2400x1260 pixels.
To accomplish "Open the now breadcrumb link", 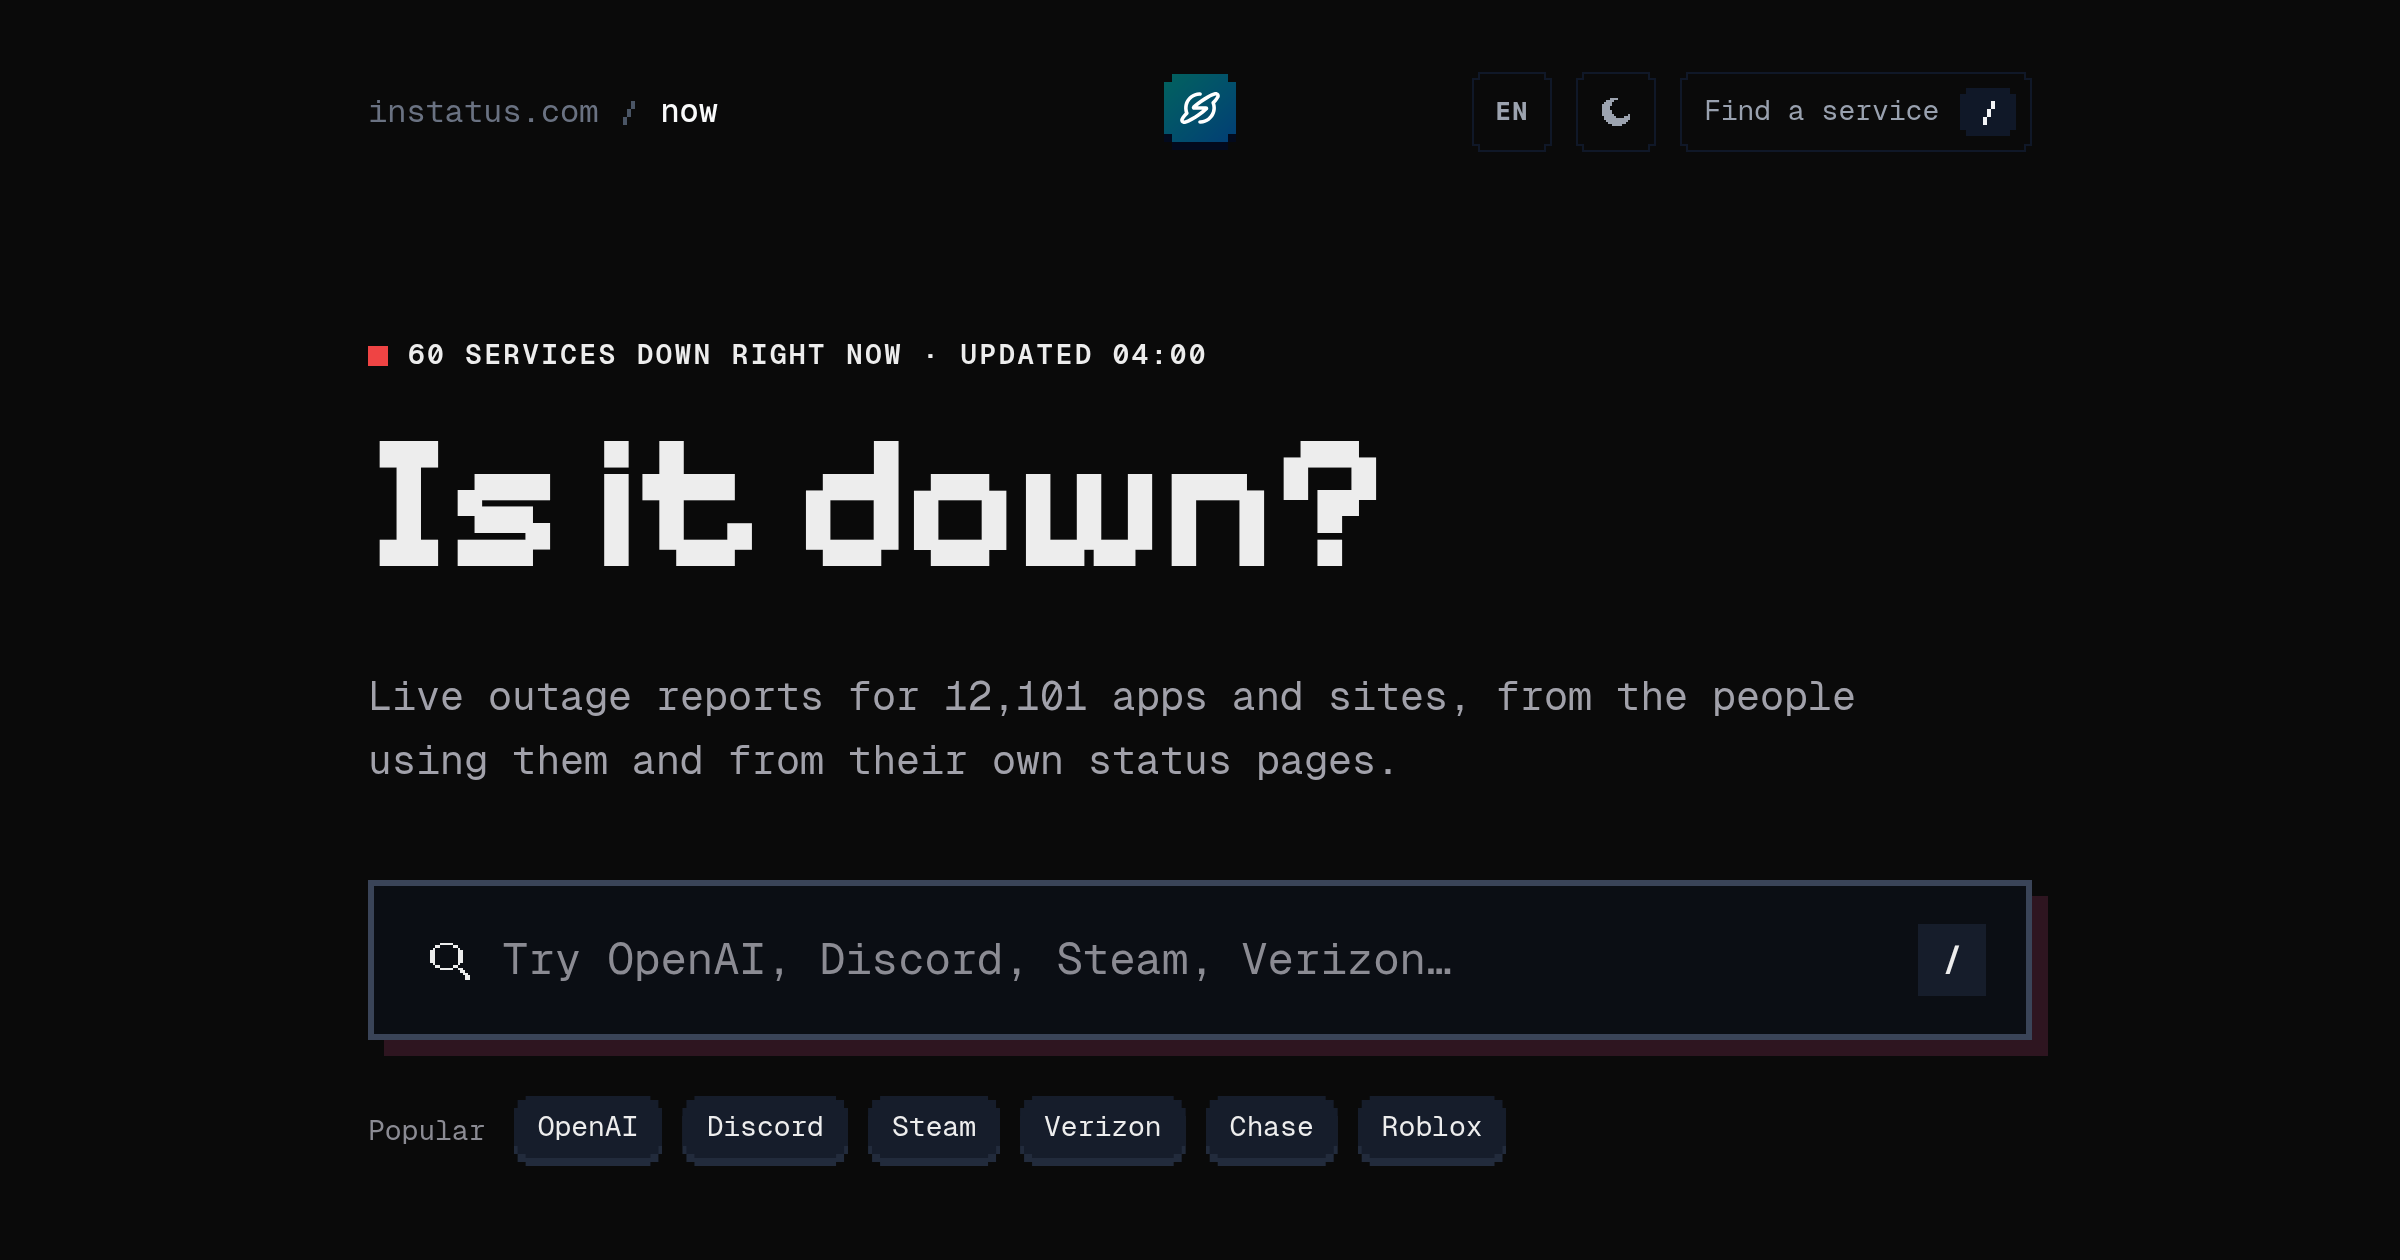I will coord(689,112).
